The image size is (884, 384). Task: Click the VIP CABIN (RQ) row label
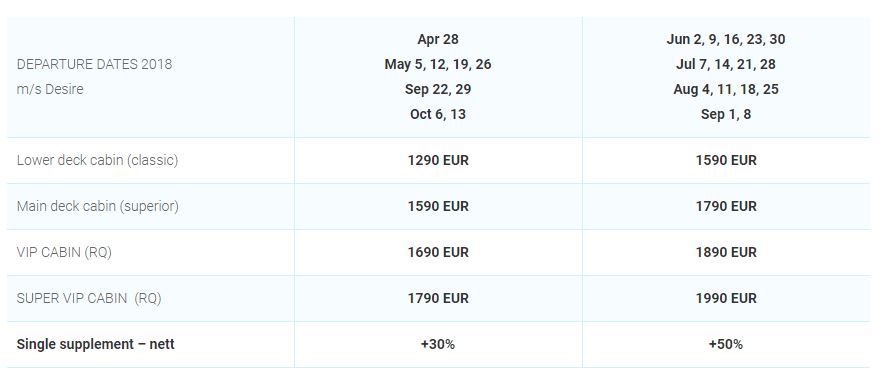(64, 252)
